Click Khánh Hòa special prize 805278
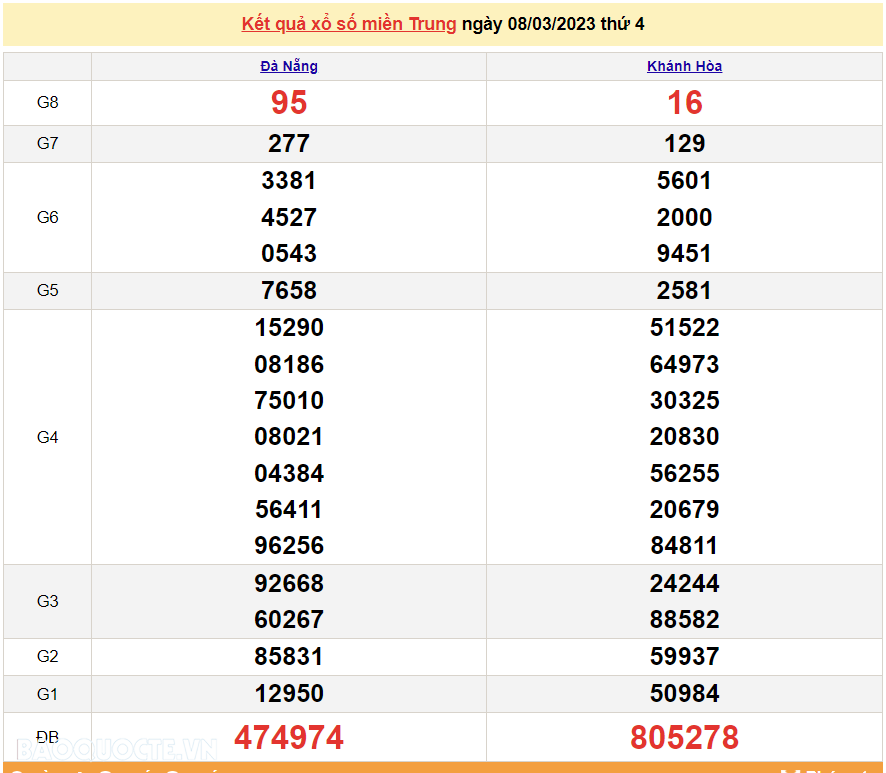Image resolution: width=886 pixels, height=773 pixels. 685,738
